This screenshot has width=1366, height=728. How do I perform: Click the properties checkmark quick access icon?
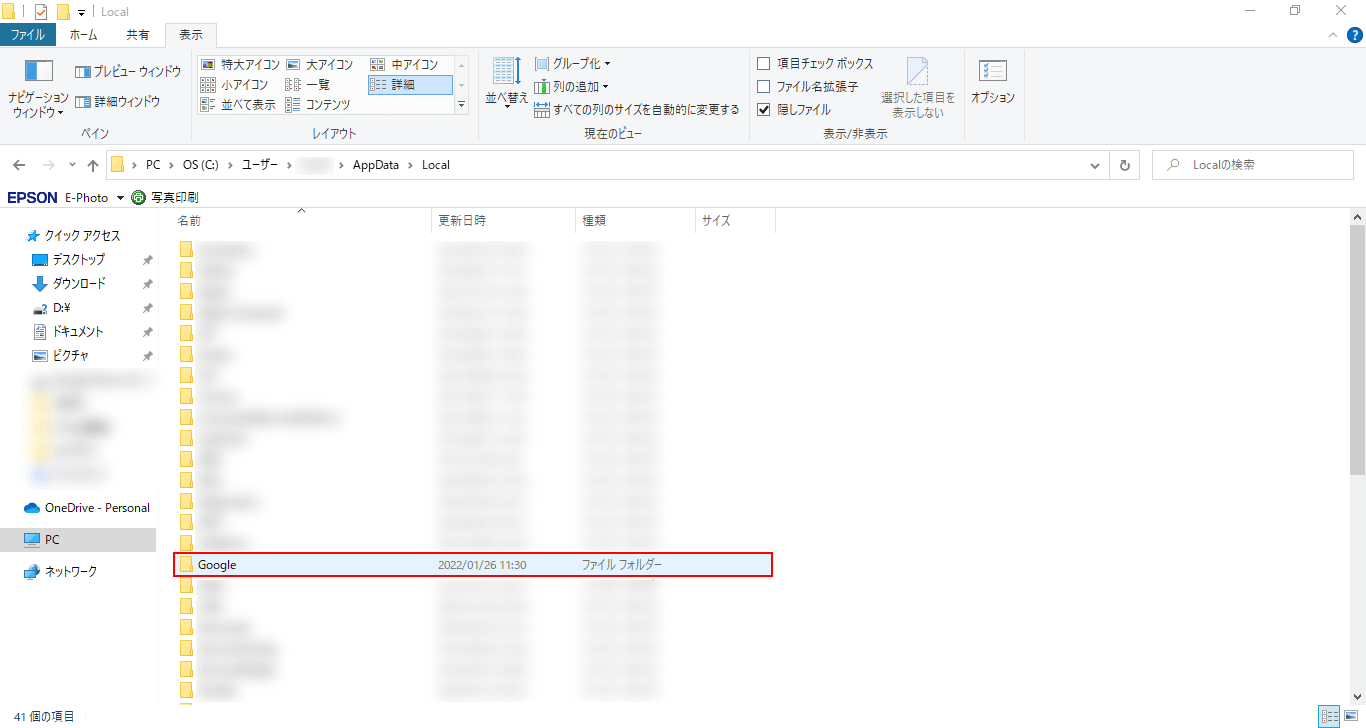click(x=41, y=12)
